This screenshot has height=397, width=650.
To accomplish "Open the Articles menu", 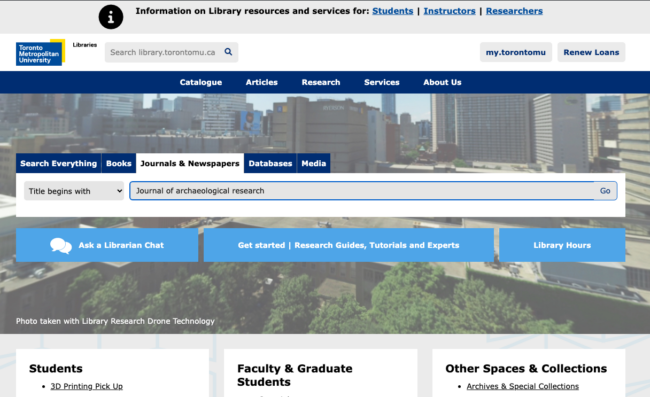I will pos(262,82).
